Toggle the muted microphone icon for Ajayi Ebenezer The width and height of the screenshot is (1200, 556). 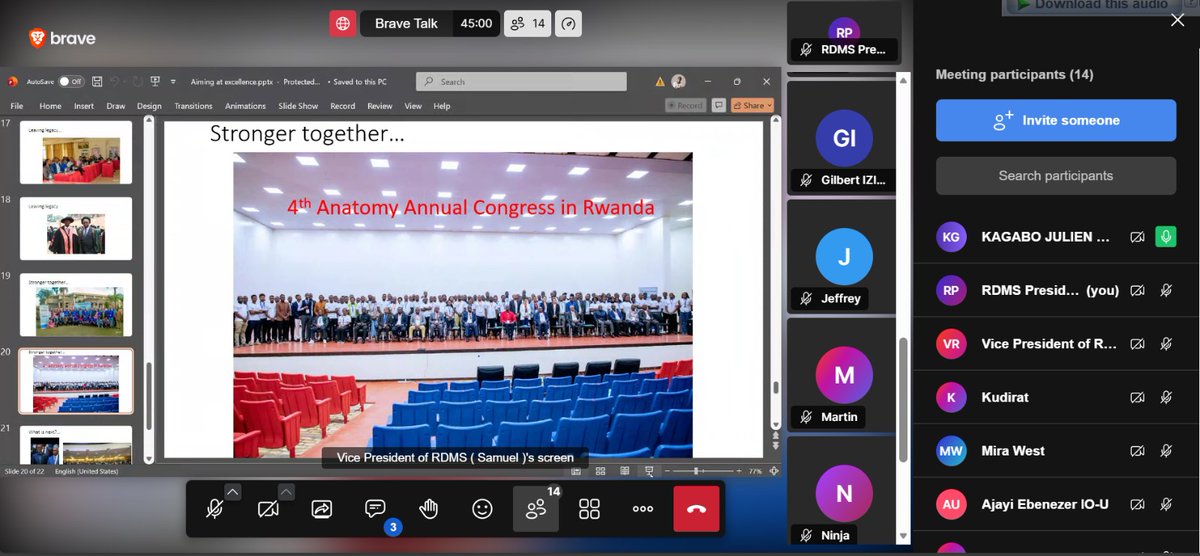point(1165,504)
